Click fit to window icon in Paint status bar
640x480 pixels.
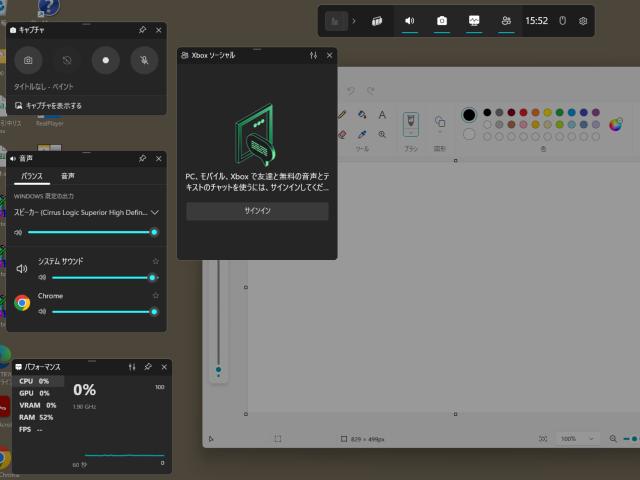(543, 439)
